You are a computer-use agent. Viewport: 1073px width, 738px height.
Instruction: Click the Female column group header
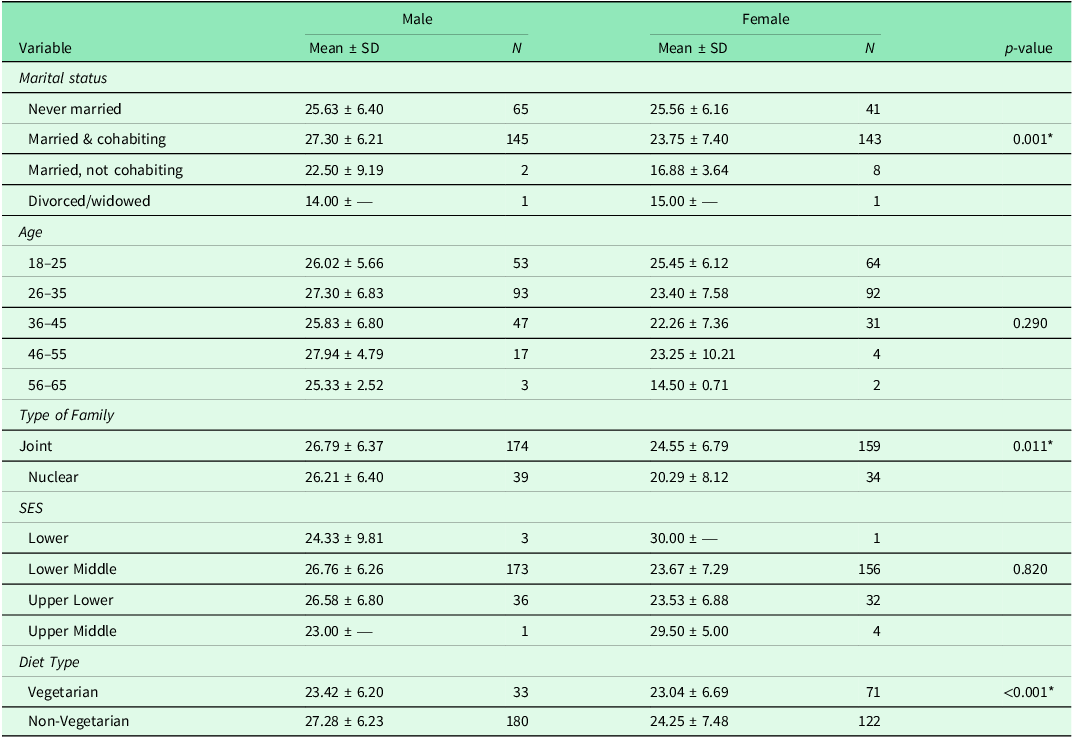[x=766, y=19]
